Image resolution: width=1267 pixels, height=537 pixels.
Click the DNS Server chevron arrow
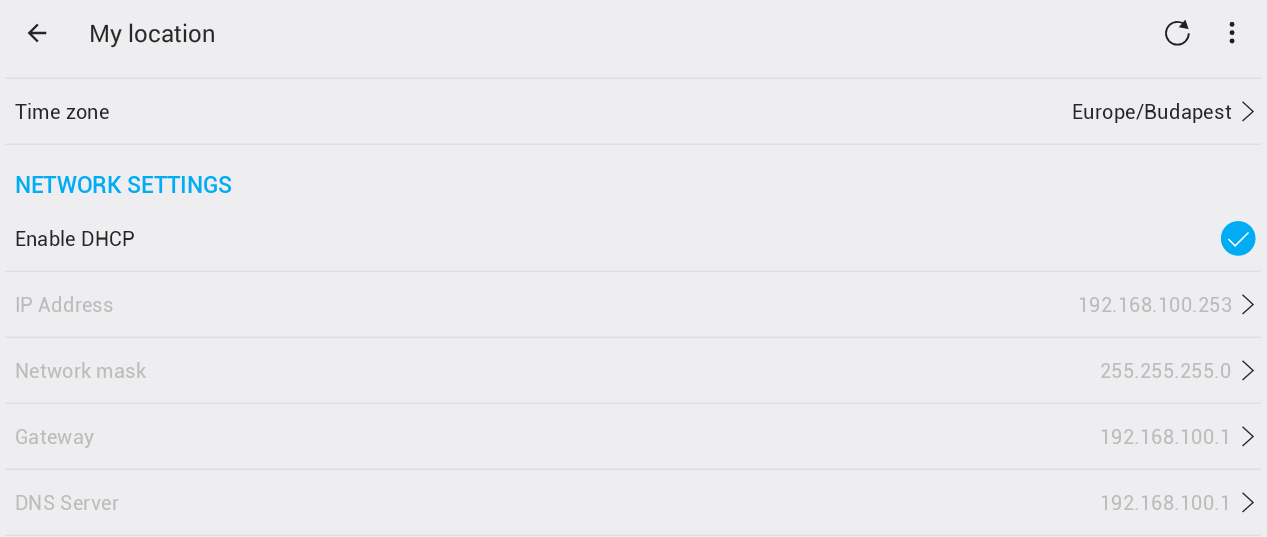[1248, 503]
